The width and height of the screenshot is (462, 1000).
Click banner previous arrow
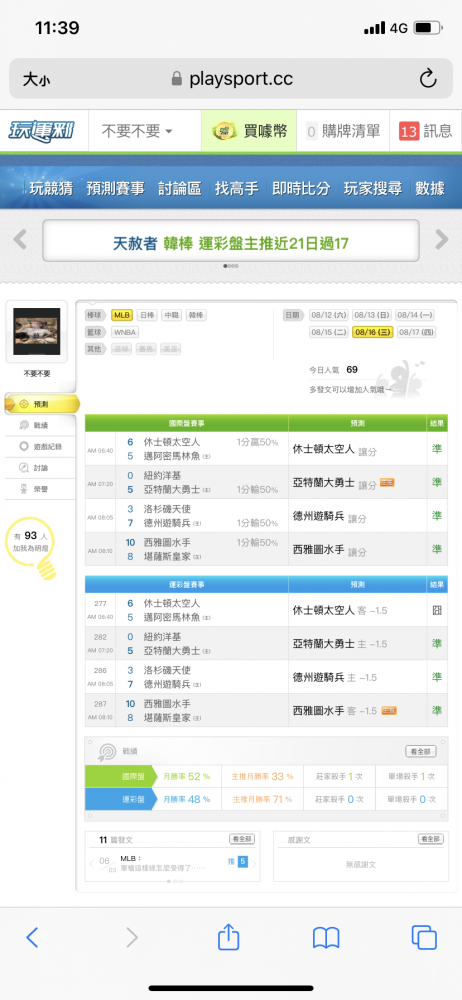pos(20,240)
